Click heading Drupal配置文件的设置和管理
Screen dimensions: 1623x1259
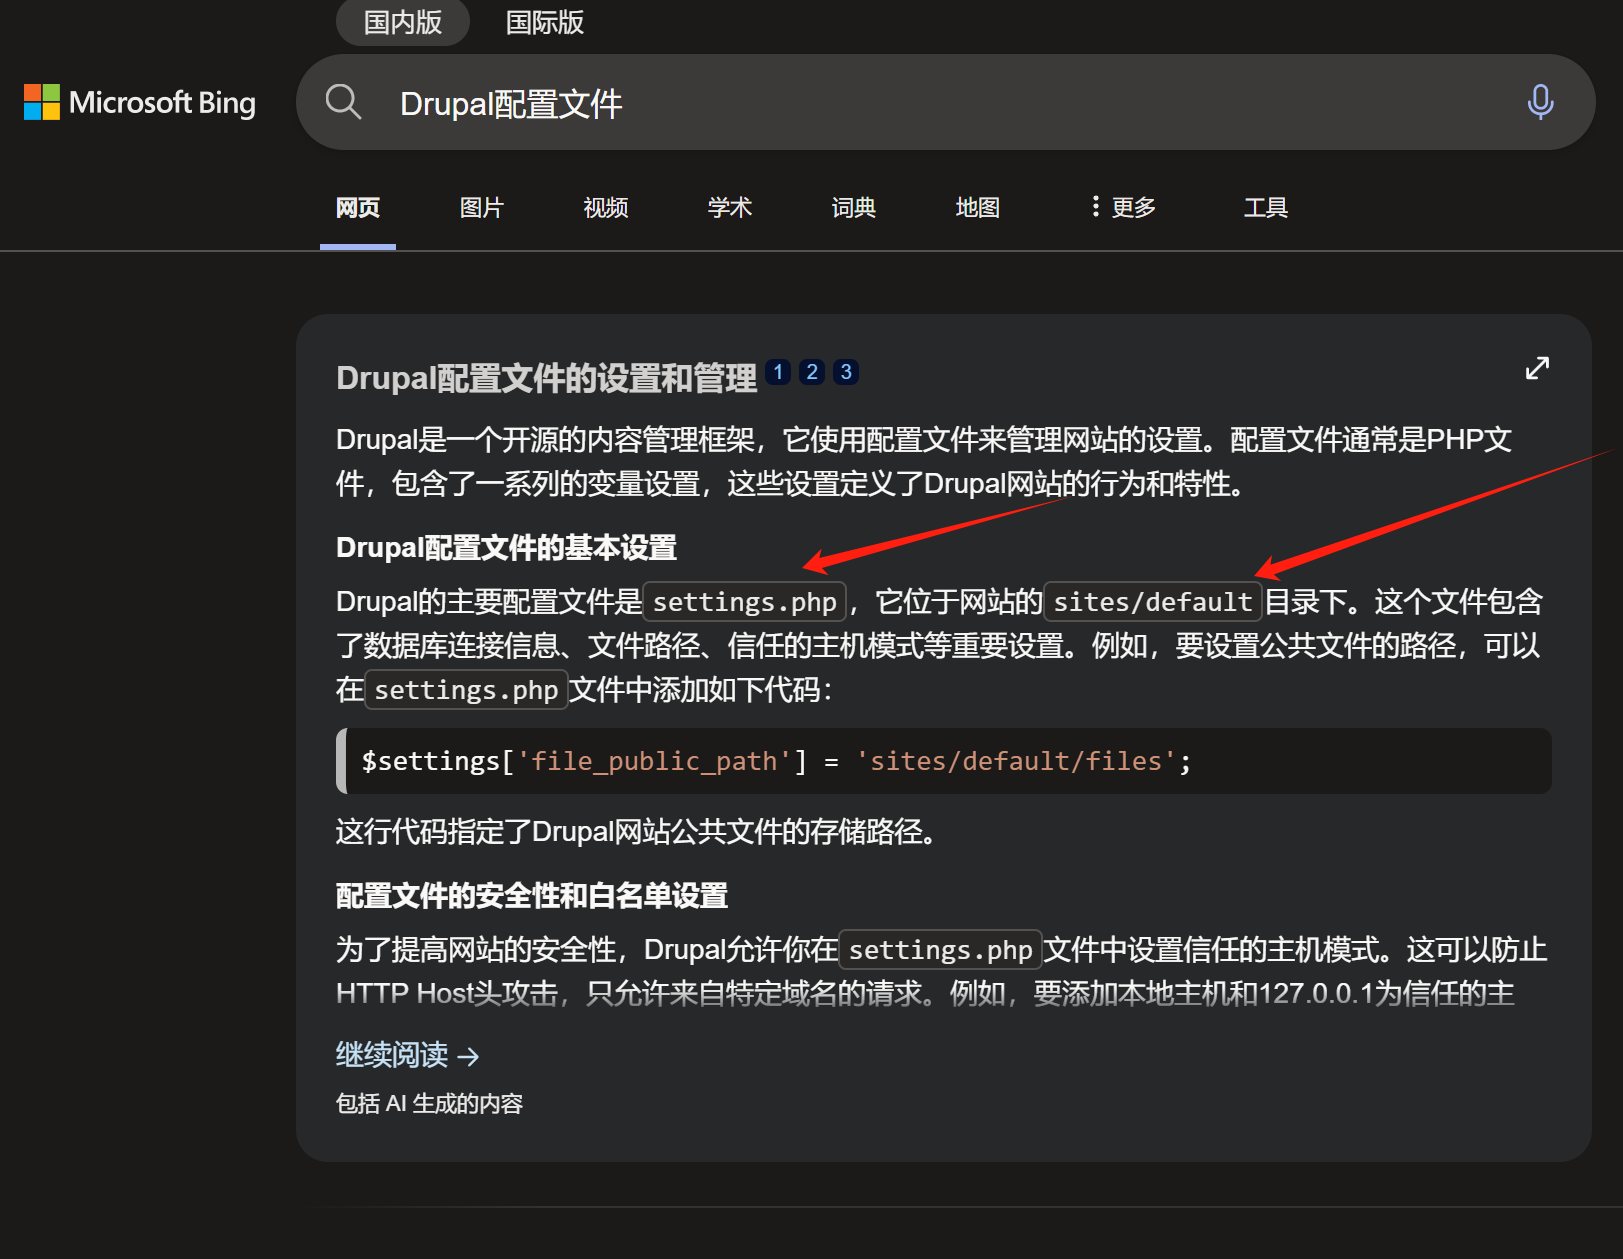tap(546, 378)
